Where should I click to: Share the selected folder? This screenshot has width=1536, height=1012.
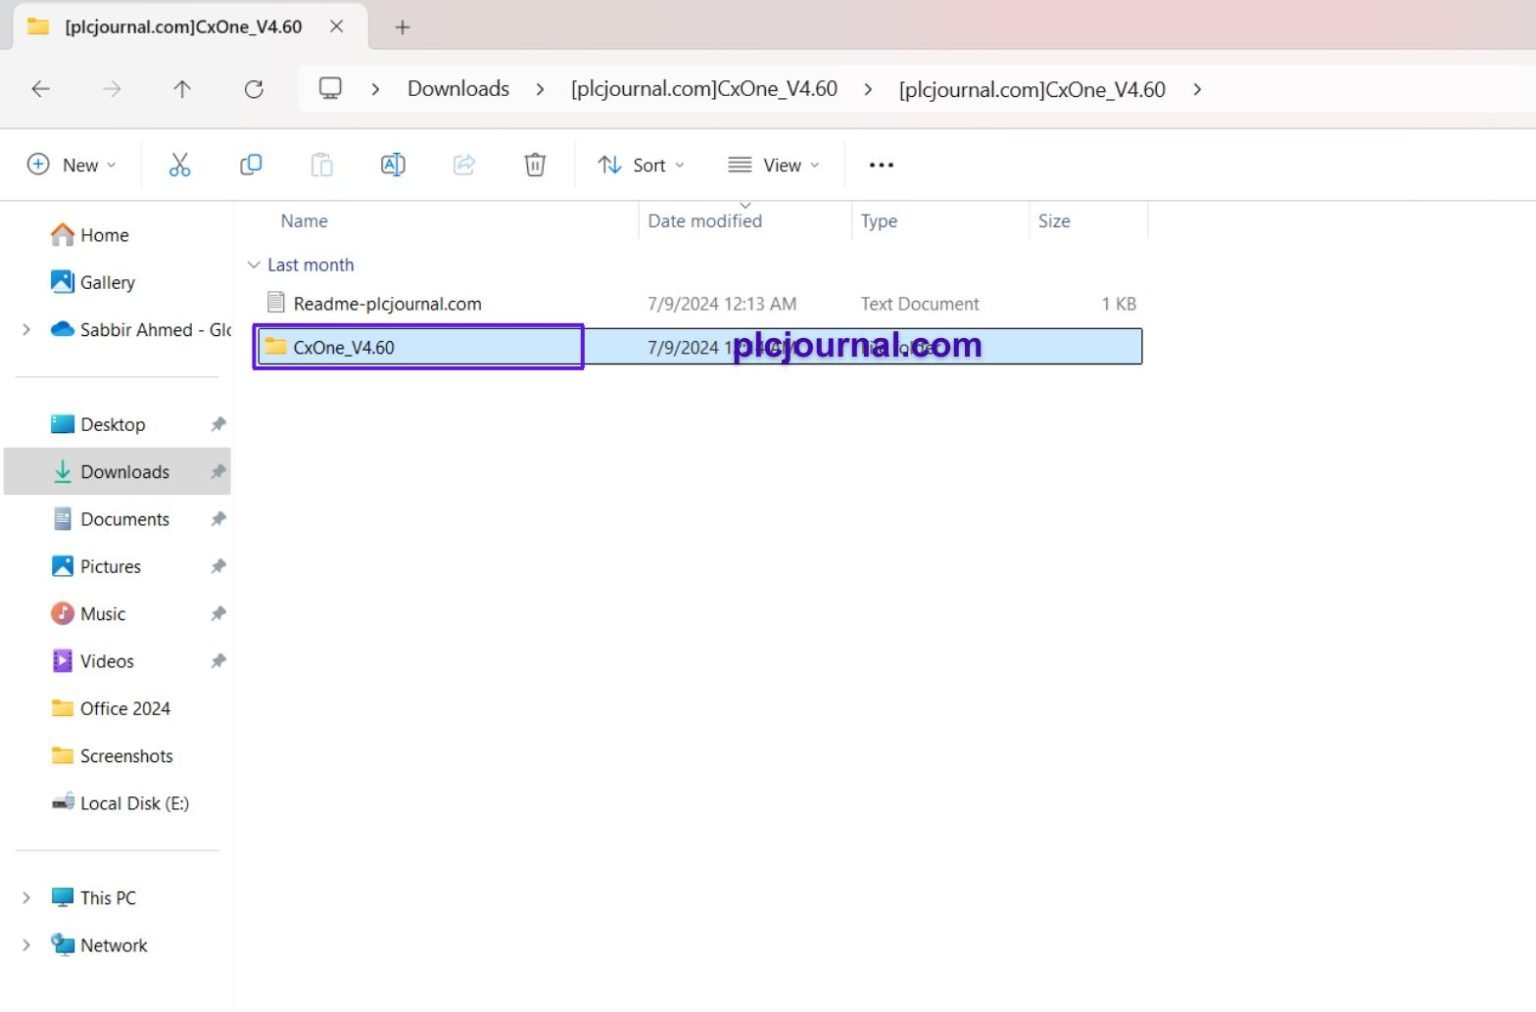(463, 164)
